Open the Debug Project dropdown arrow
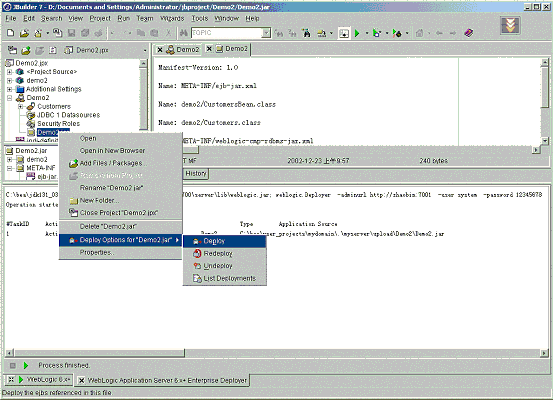Viewport: 553px width, 400px height. click(x=387, y=33)
